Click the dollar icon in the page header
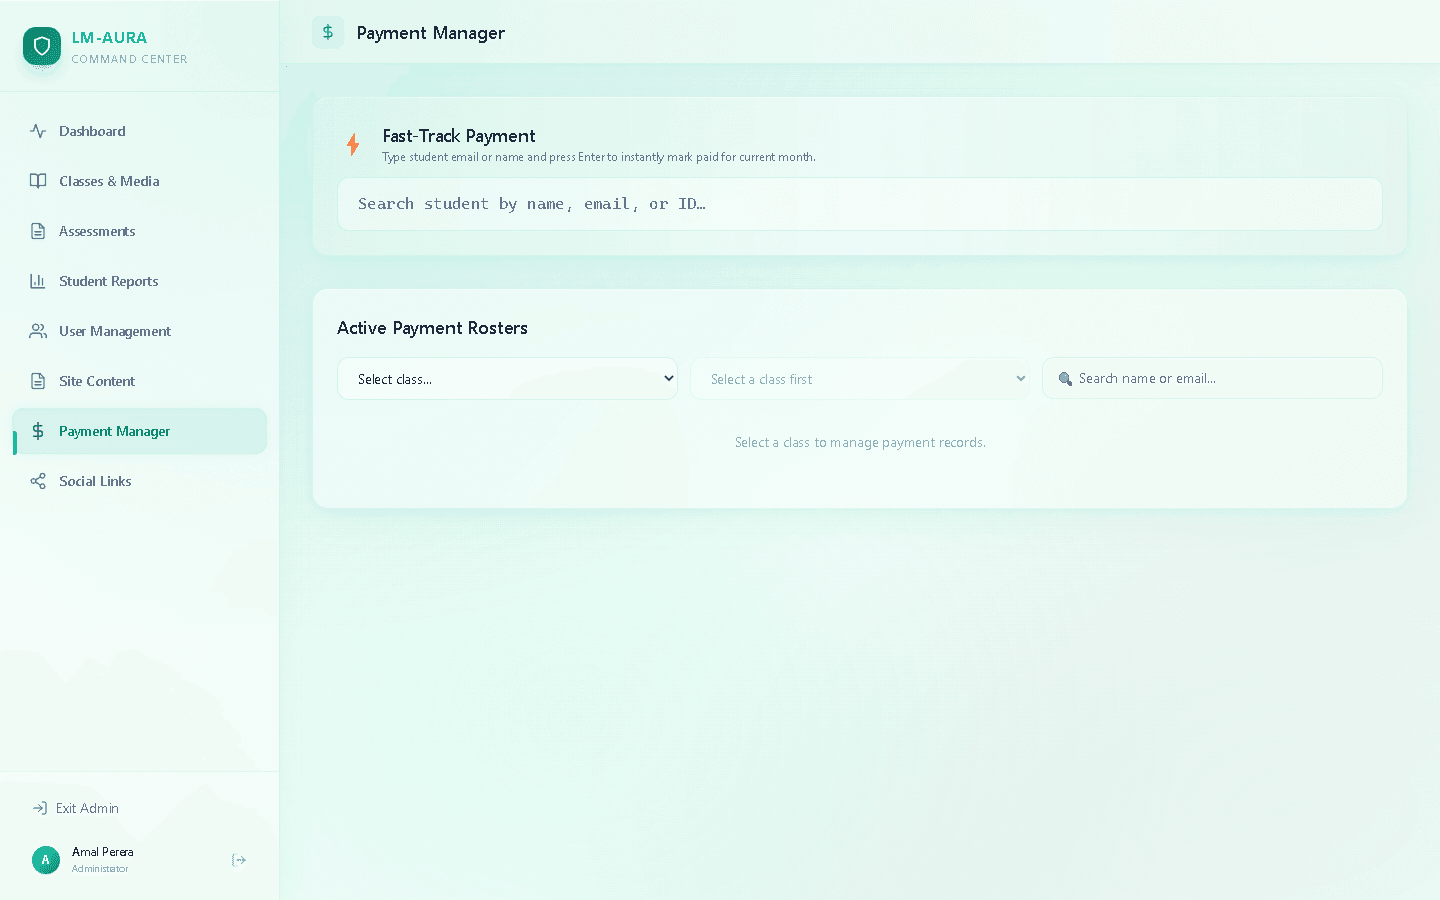The width and height of the screenshot is (1440, 900). pos(328,32)
